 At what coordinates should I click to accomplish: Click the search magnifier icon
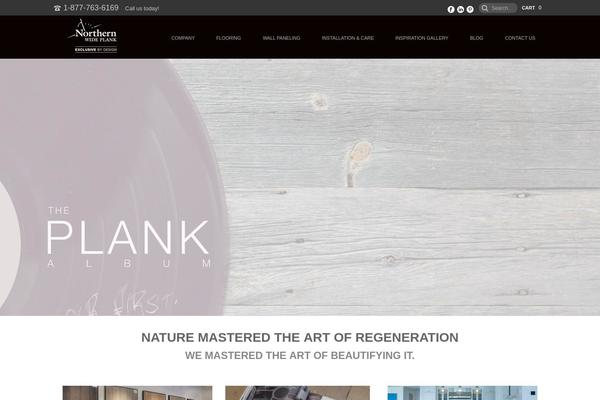coord(484,8)
